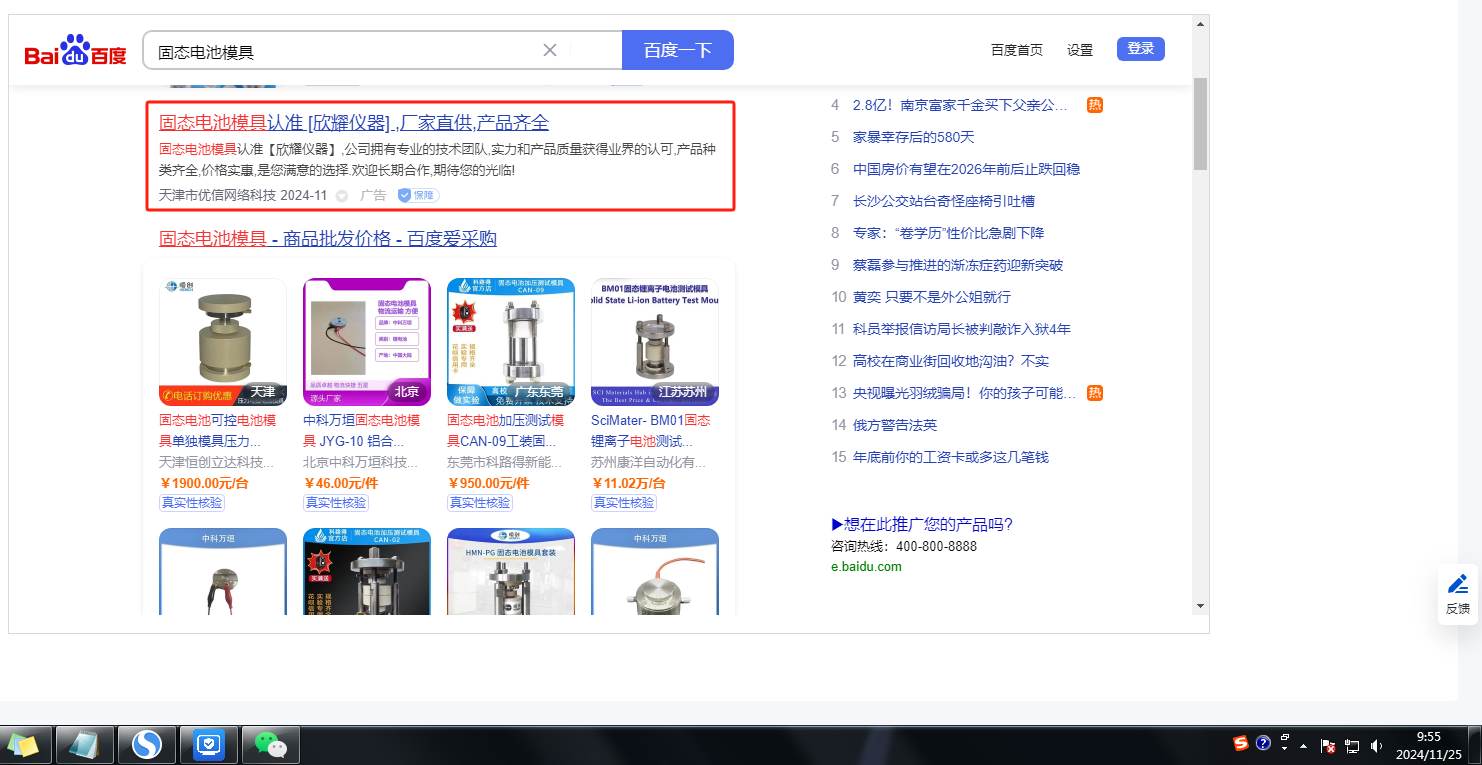Open the HMN-PG 固态电池模具套装 thumbnail

coord(511,571)
